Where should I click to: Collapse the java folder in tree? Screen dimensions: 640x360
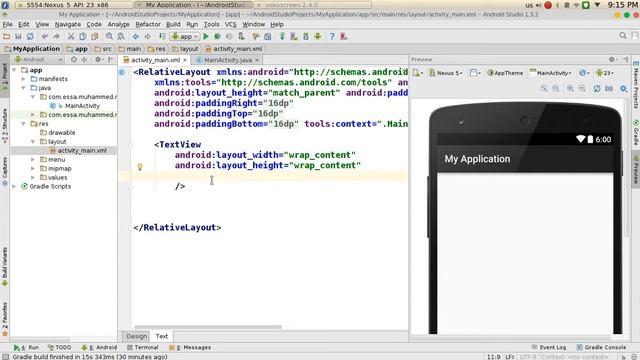[24, 88]
